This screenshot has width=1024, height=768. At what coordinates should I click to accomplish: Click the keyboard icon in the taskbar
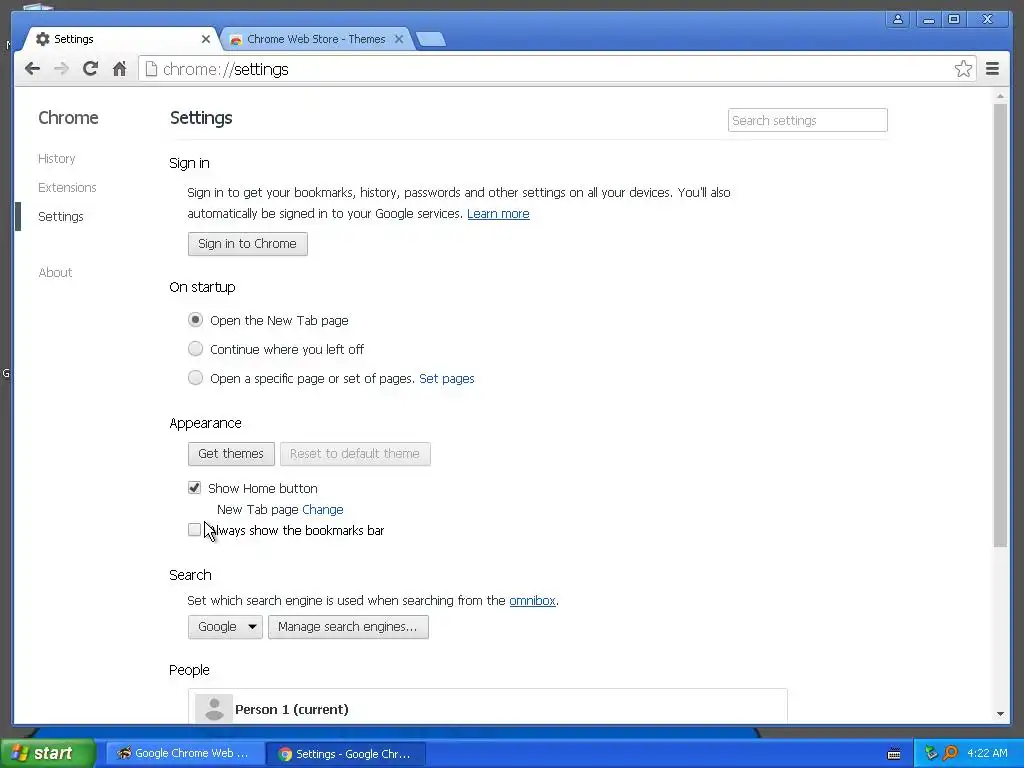click(894, 754)
